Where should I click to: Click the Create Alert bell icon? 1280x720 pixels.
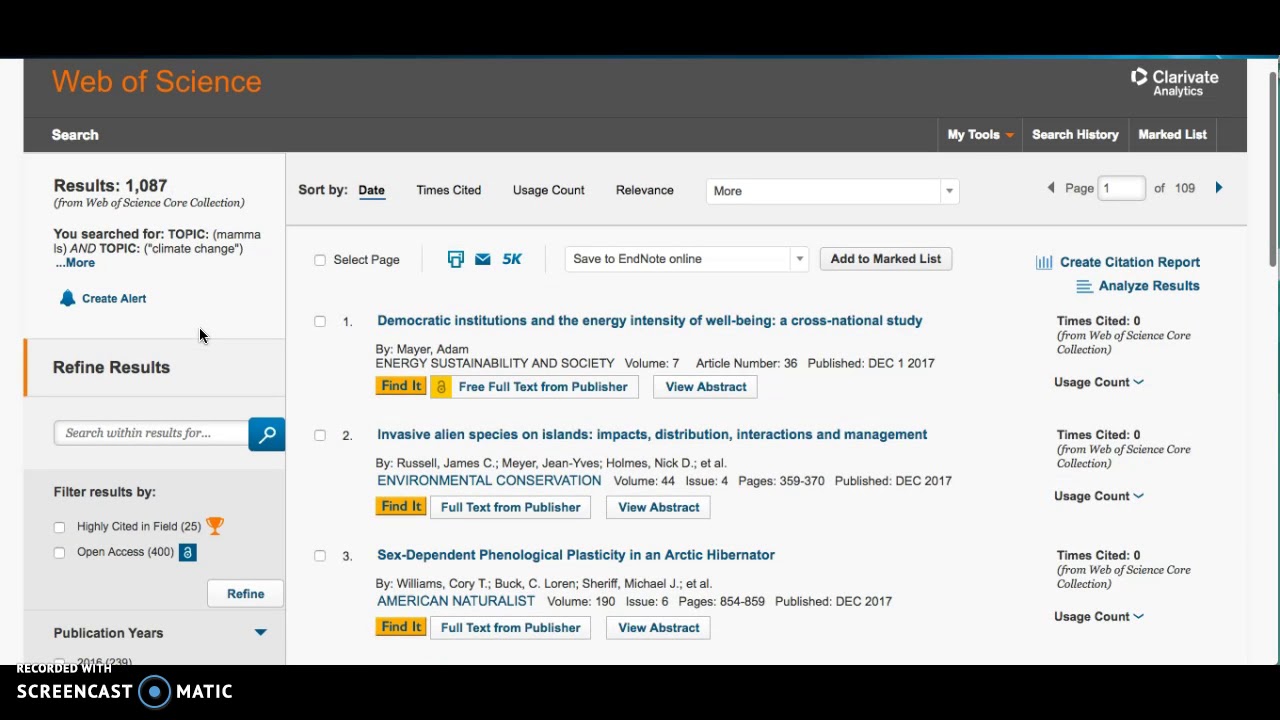click(x=67, y=298)
